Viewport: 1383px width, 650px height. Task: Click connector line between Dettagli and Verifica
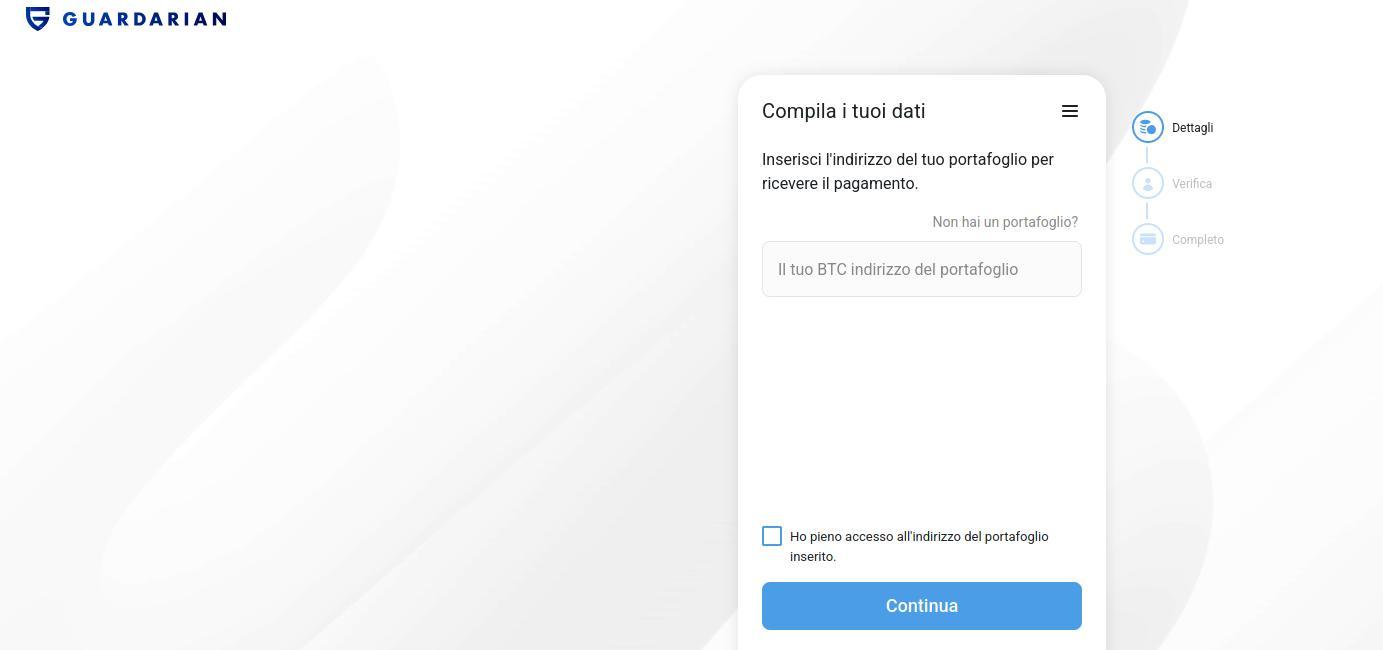(1147, 155)
